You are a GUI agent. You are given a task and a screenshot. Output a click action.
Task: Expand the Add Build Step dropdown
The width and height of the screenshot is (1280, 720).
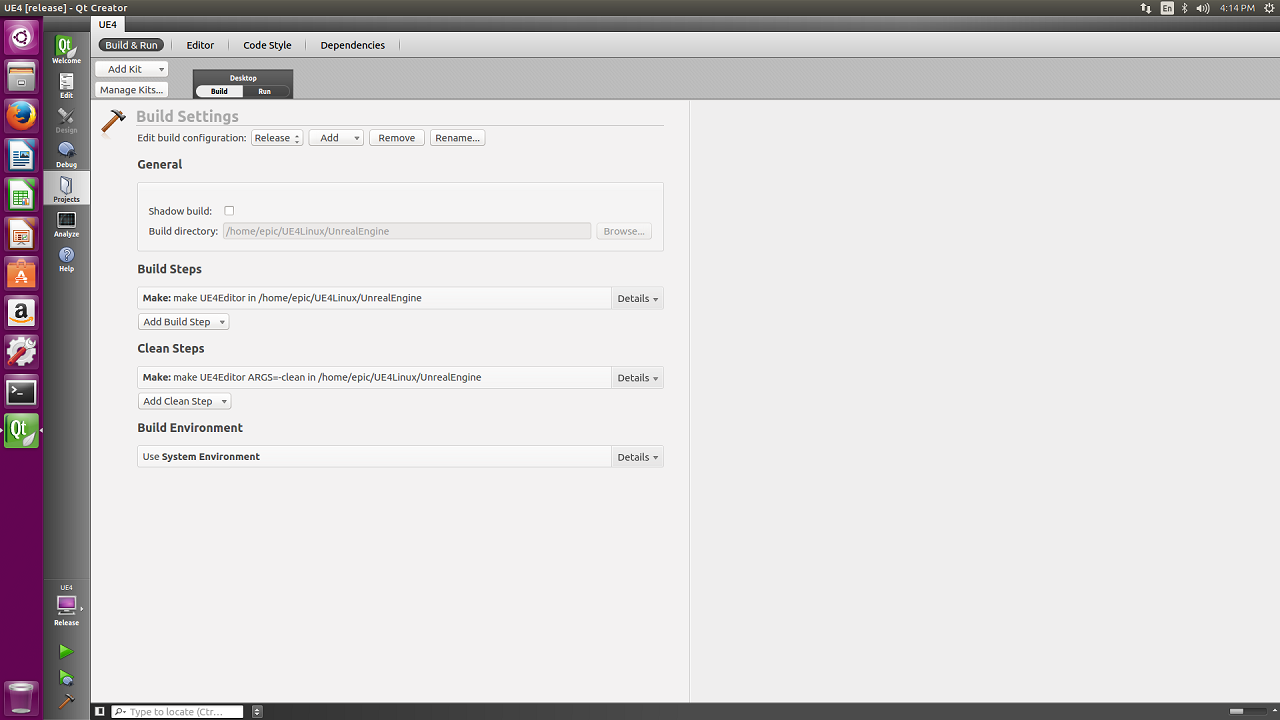(x=183, y=322)
